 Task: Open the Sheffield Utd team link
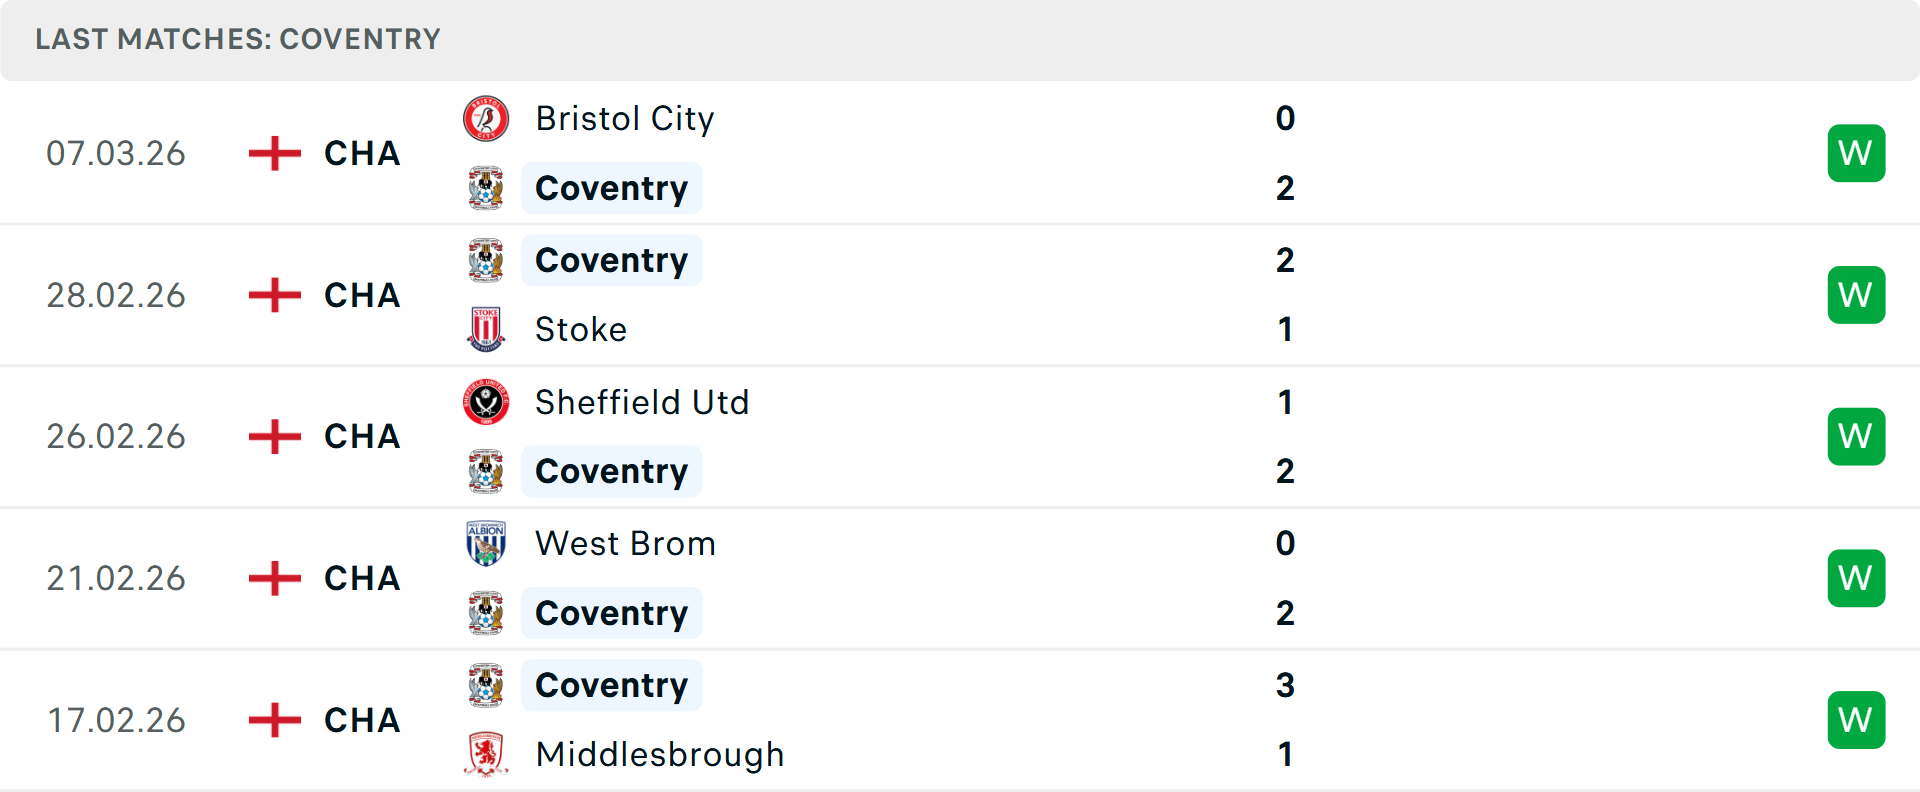642,402
